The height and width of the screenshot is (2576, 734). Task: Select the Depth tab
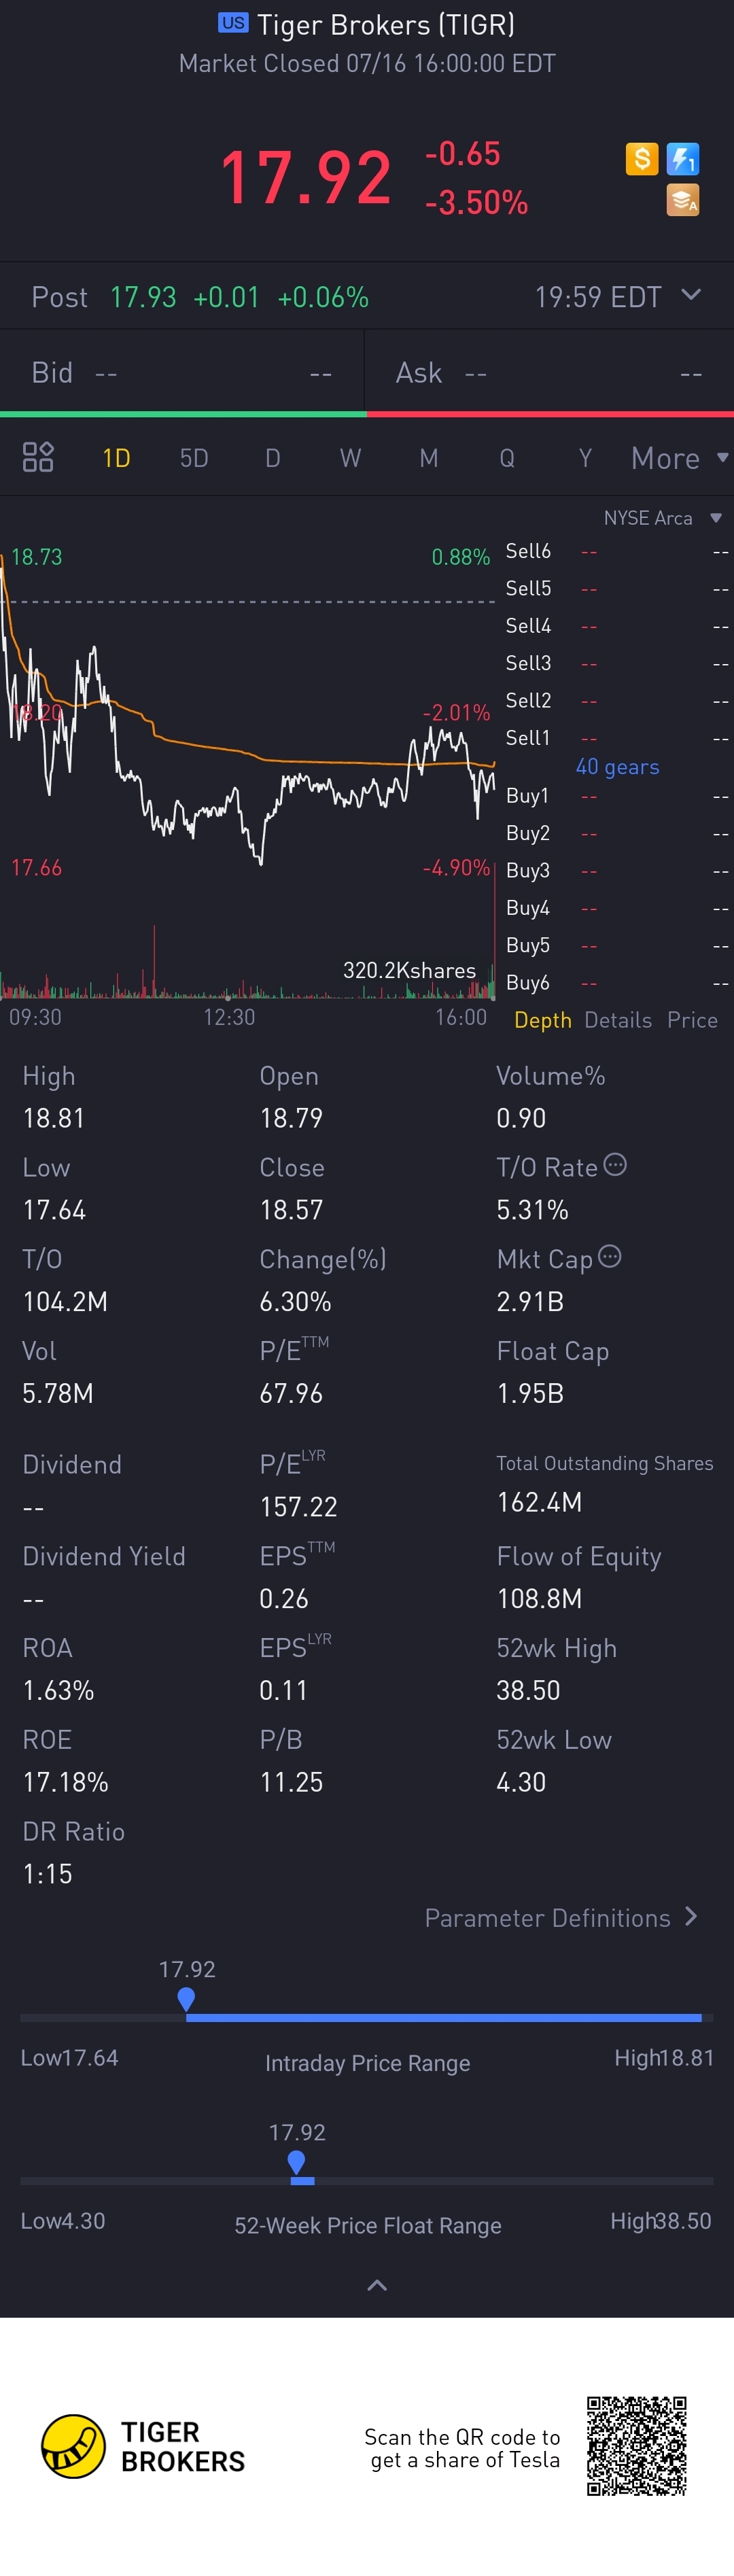[543, 1020]
